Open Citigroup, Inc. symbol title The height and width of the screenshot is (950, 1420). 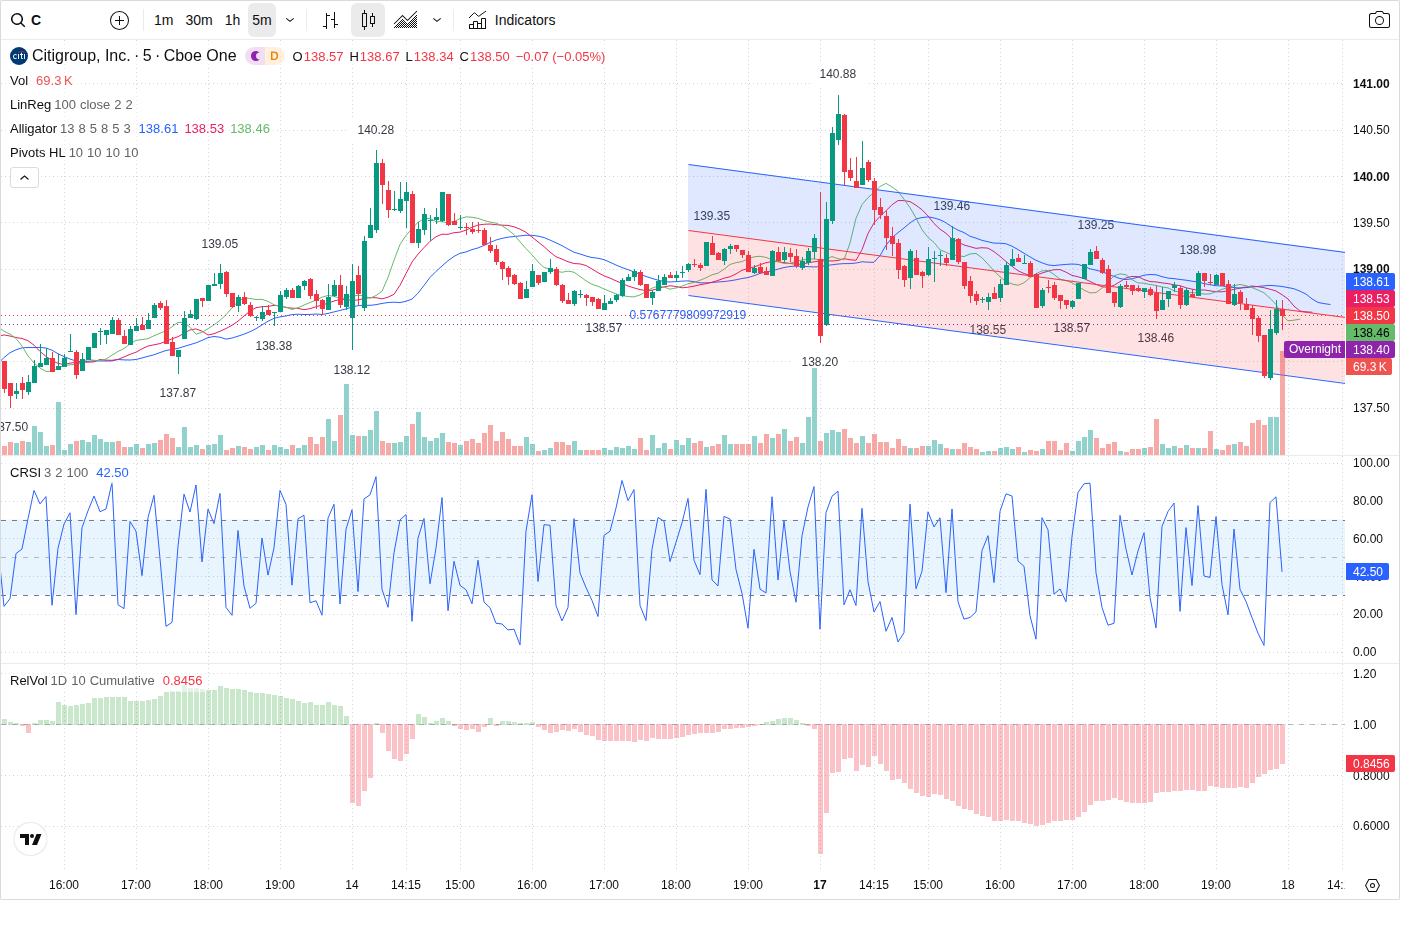coord(134,56)
